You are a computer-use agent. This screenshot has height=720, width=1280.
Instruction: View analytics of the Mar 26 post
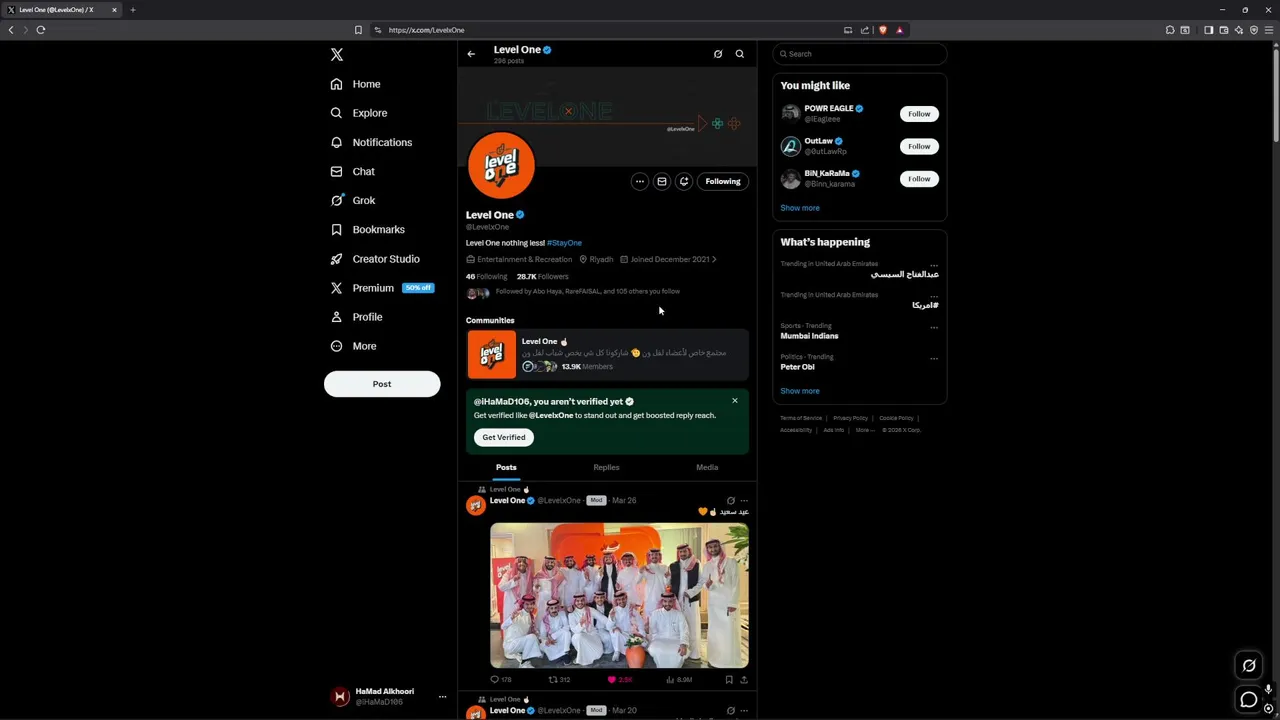click(679, 680)
